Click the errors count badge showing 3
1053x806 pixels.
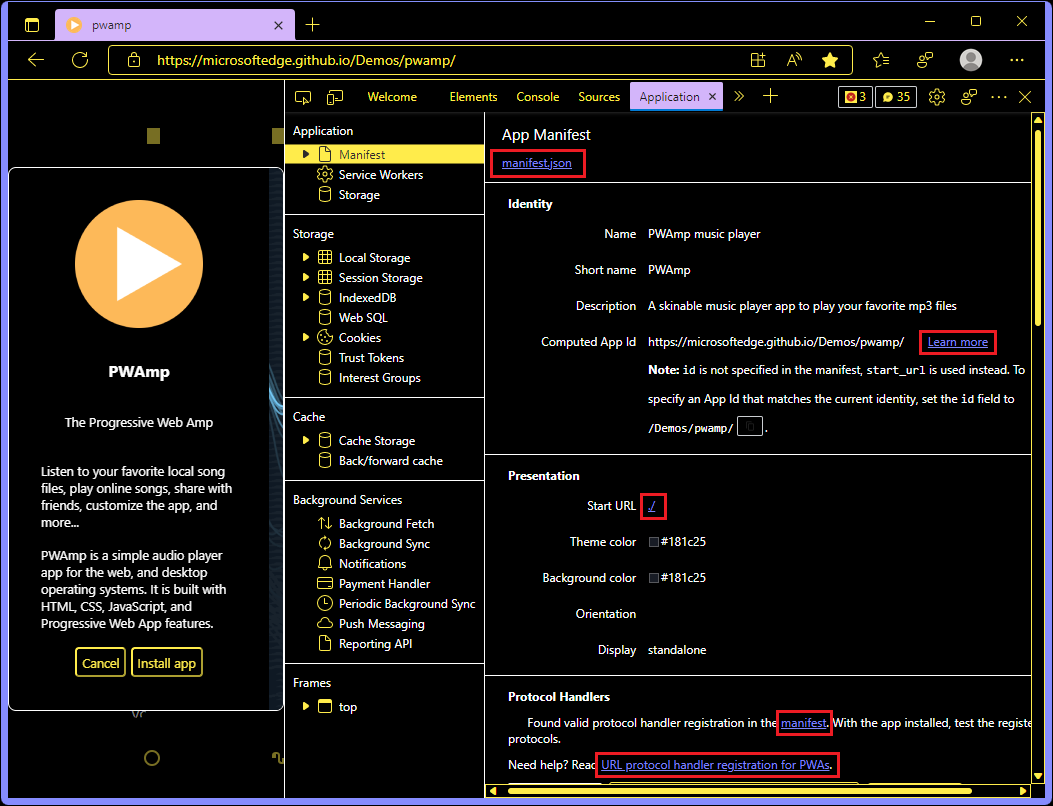point(855,97)
